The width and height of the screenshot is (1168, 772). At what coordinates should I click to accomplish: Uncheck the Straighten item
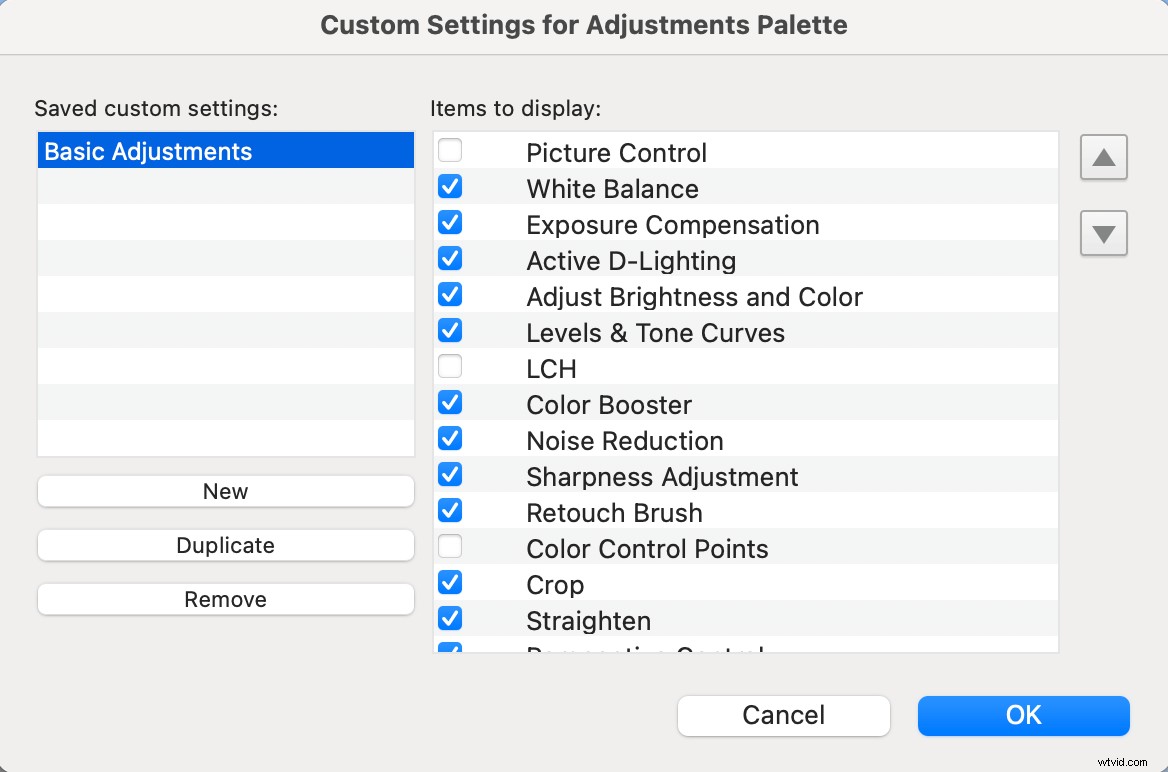coord(450,618)
